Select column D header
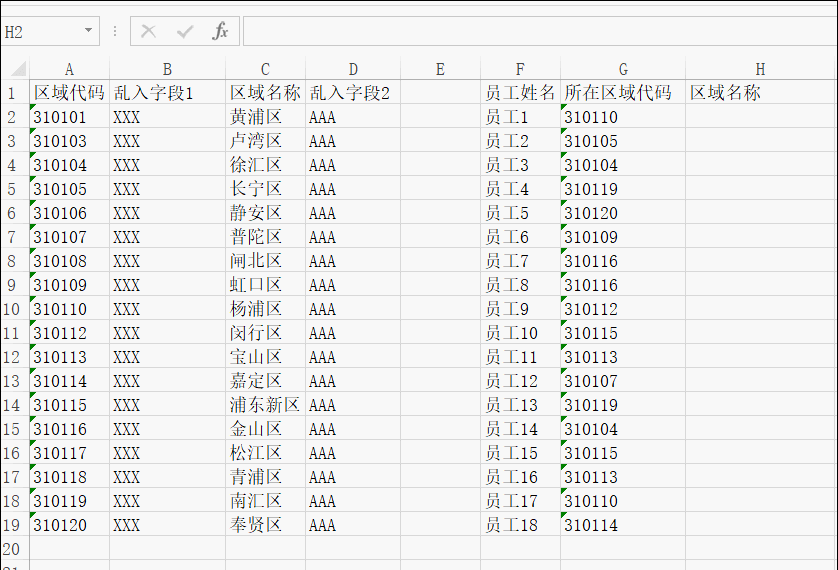The height and width of the screenshot is (570, 838). [x=353, y=69]
